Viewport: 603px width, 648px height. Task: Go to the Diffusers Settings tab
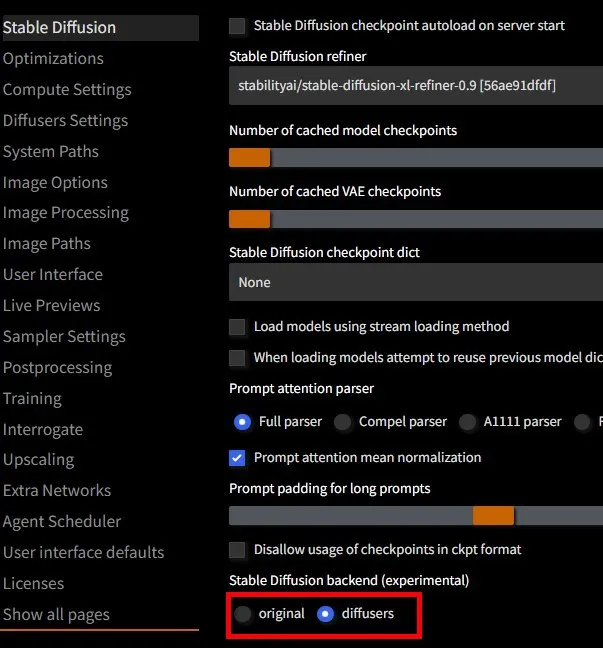click(65, 121)
